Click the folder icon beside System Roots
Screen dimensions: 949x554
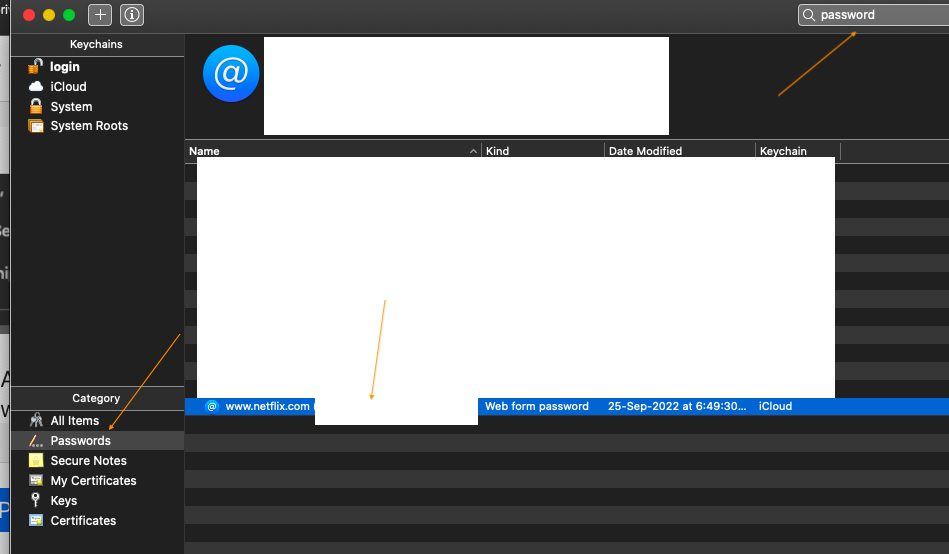click(x=36, y=126)
